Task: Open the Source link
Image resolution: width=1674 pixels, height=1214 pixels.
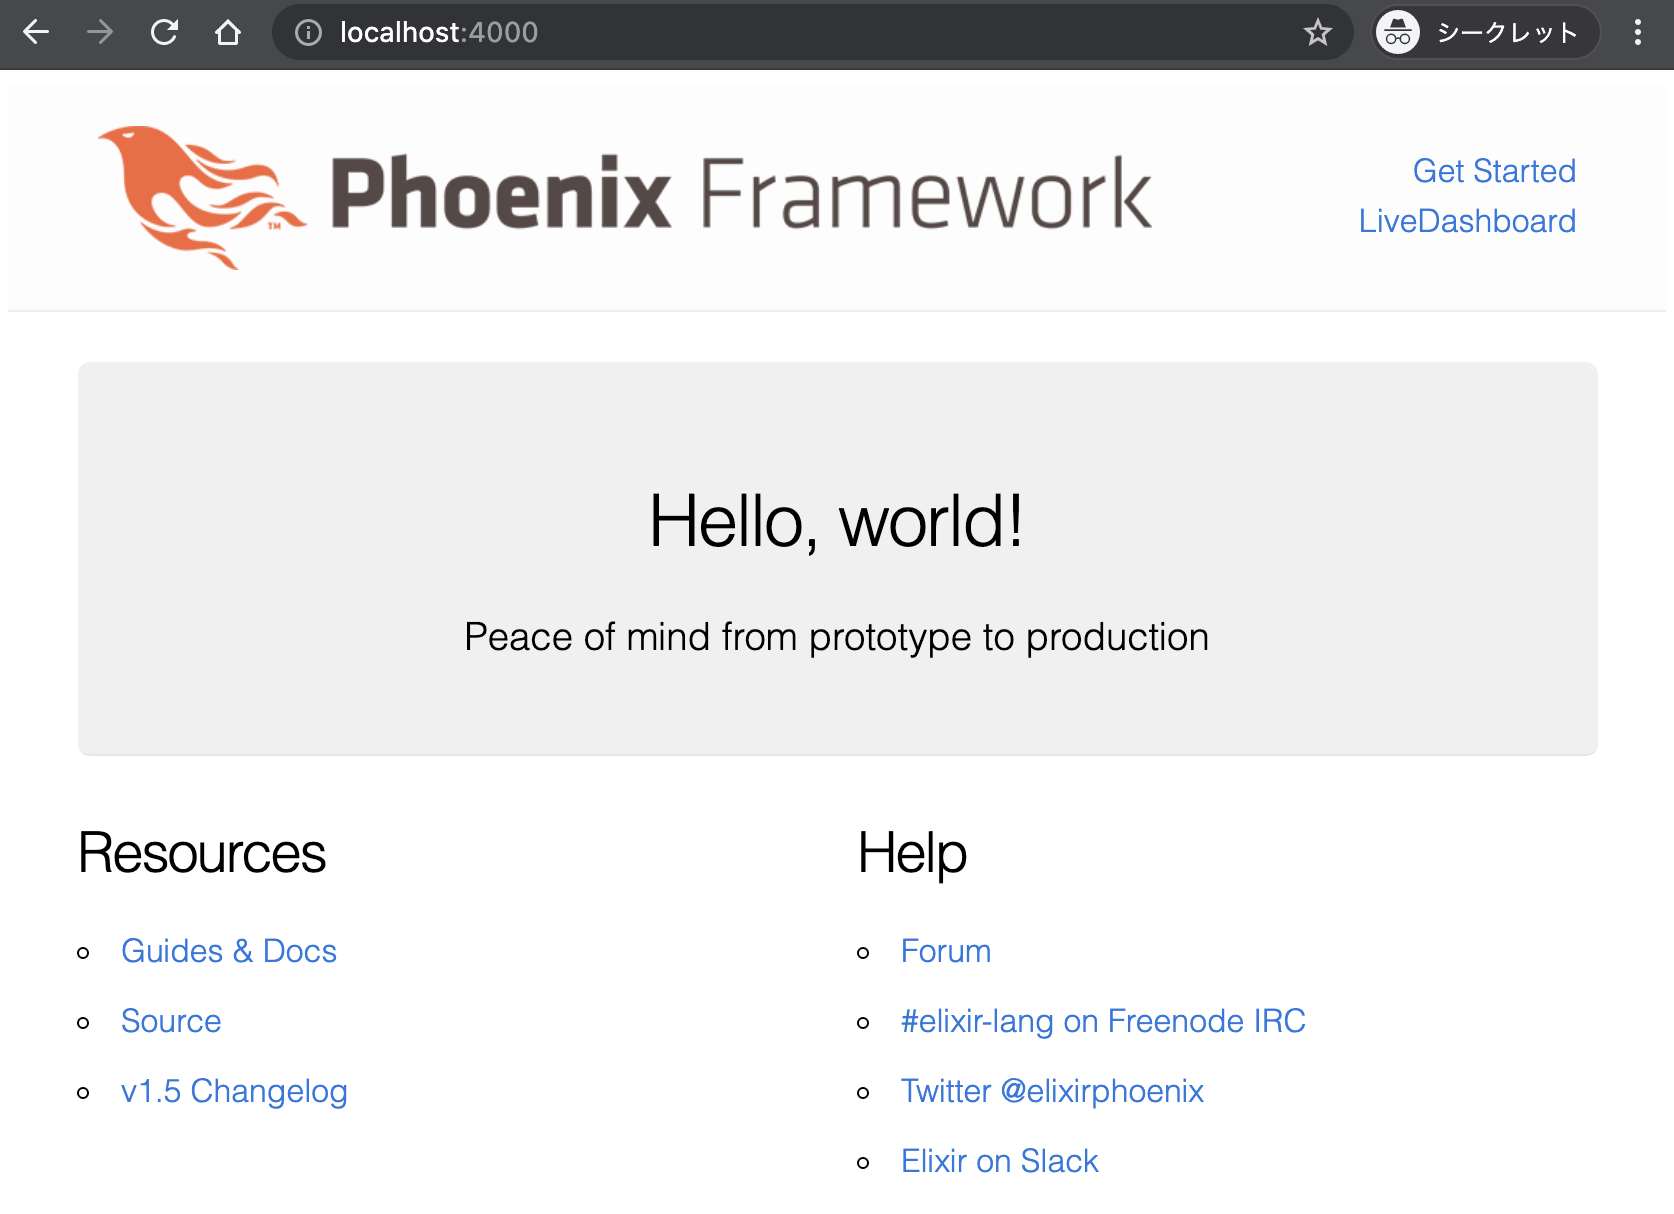Action: [171, 1021]
